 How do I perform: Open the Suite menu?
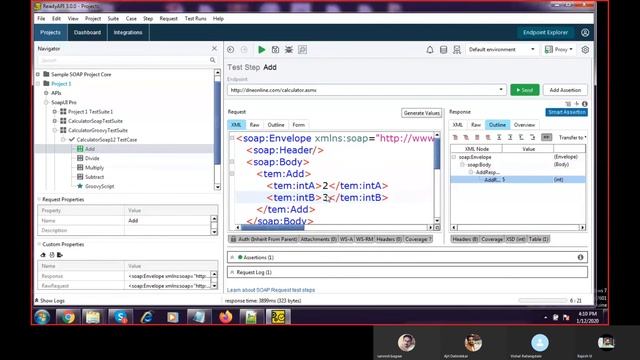click(x=113, y=18)
